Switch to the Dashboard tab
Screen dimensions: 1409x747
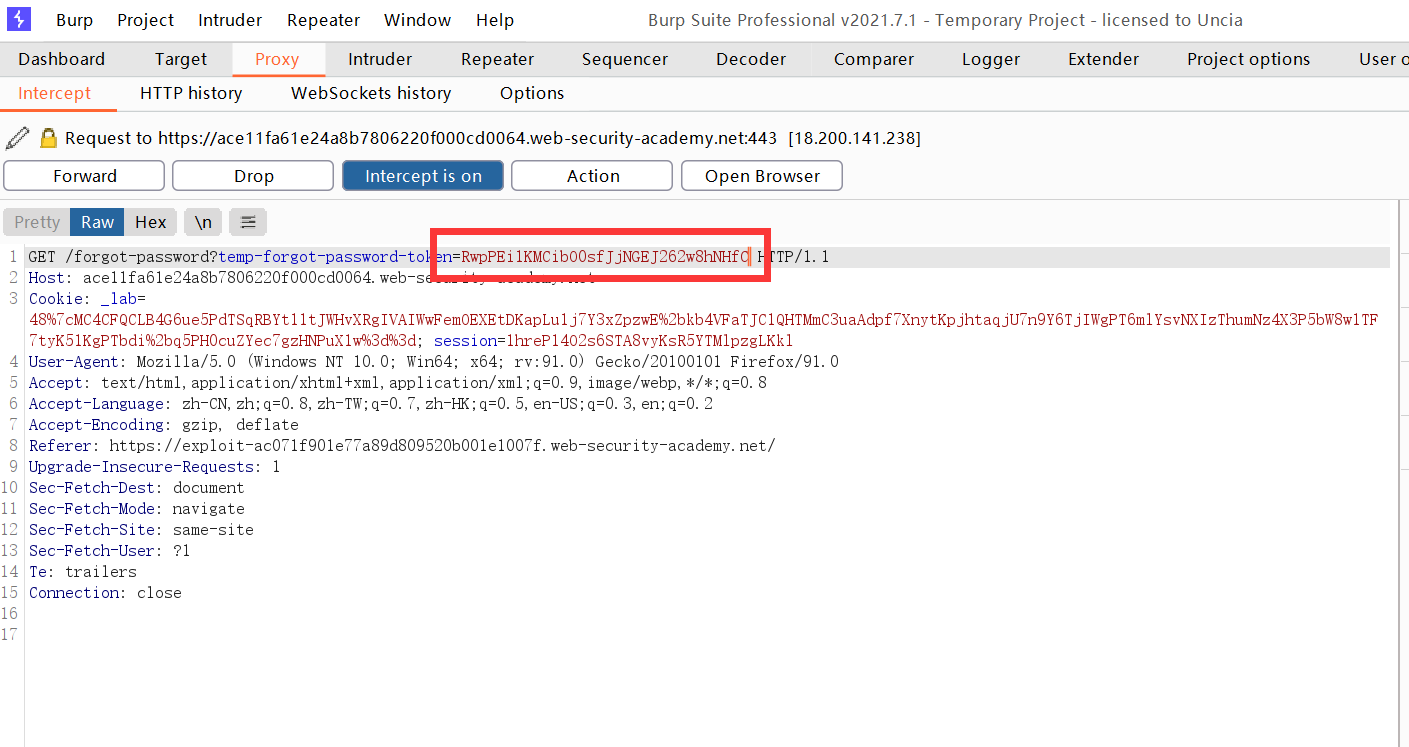61,59
